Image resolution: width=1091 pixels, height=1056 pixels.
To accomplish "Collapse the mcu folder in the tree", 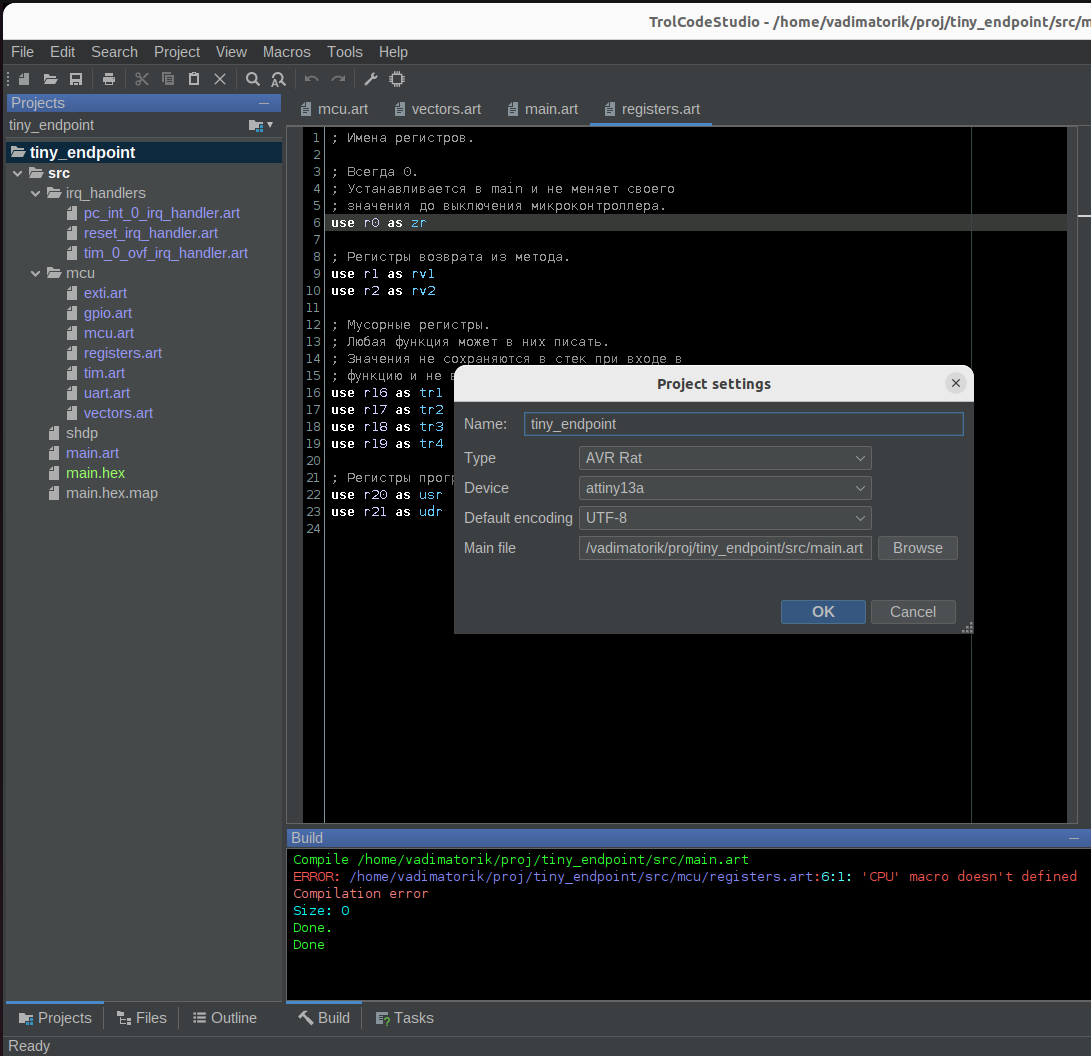I will point(36,273).
